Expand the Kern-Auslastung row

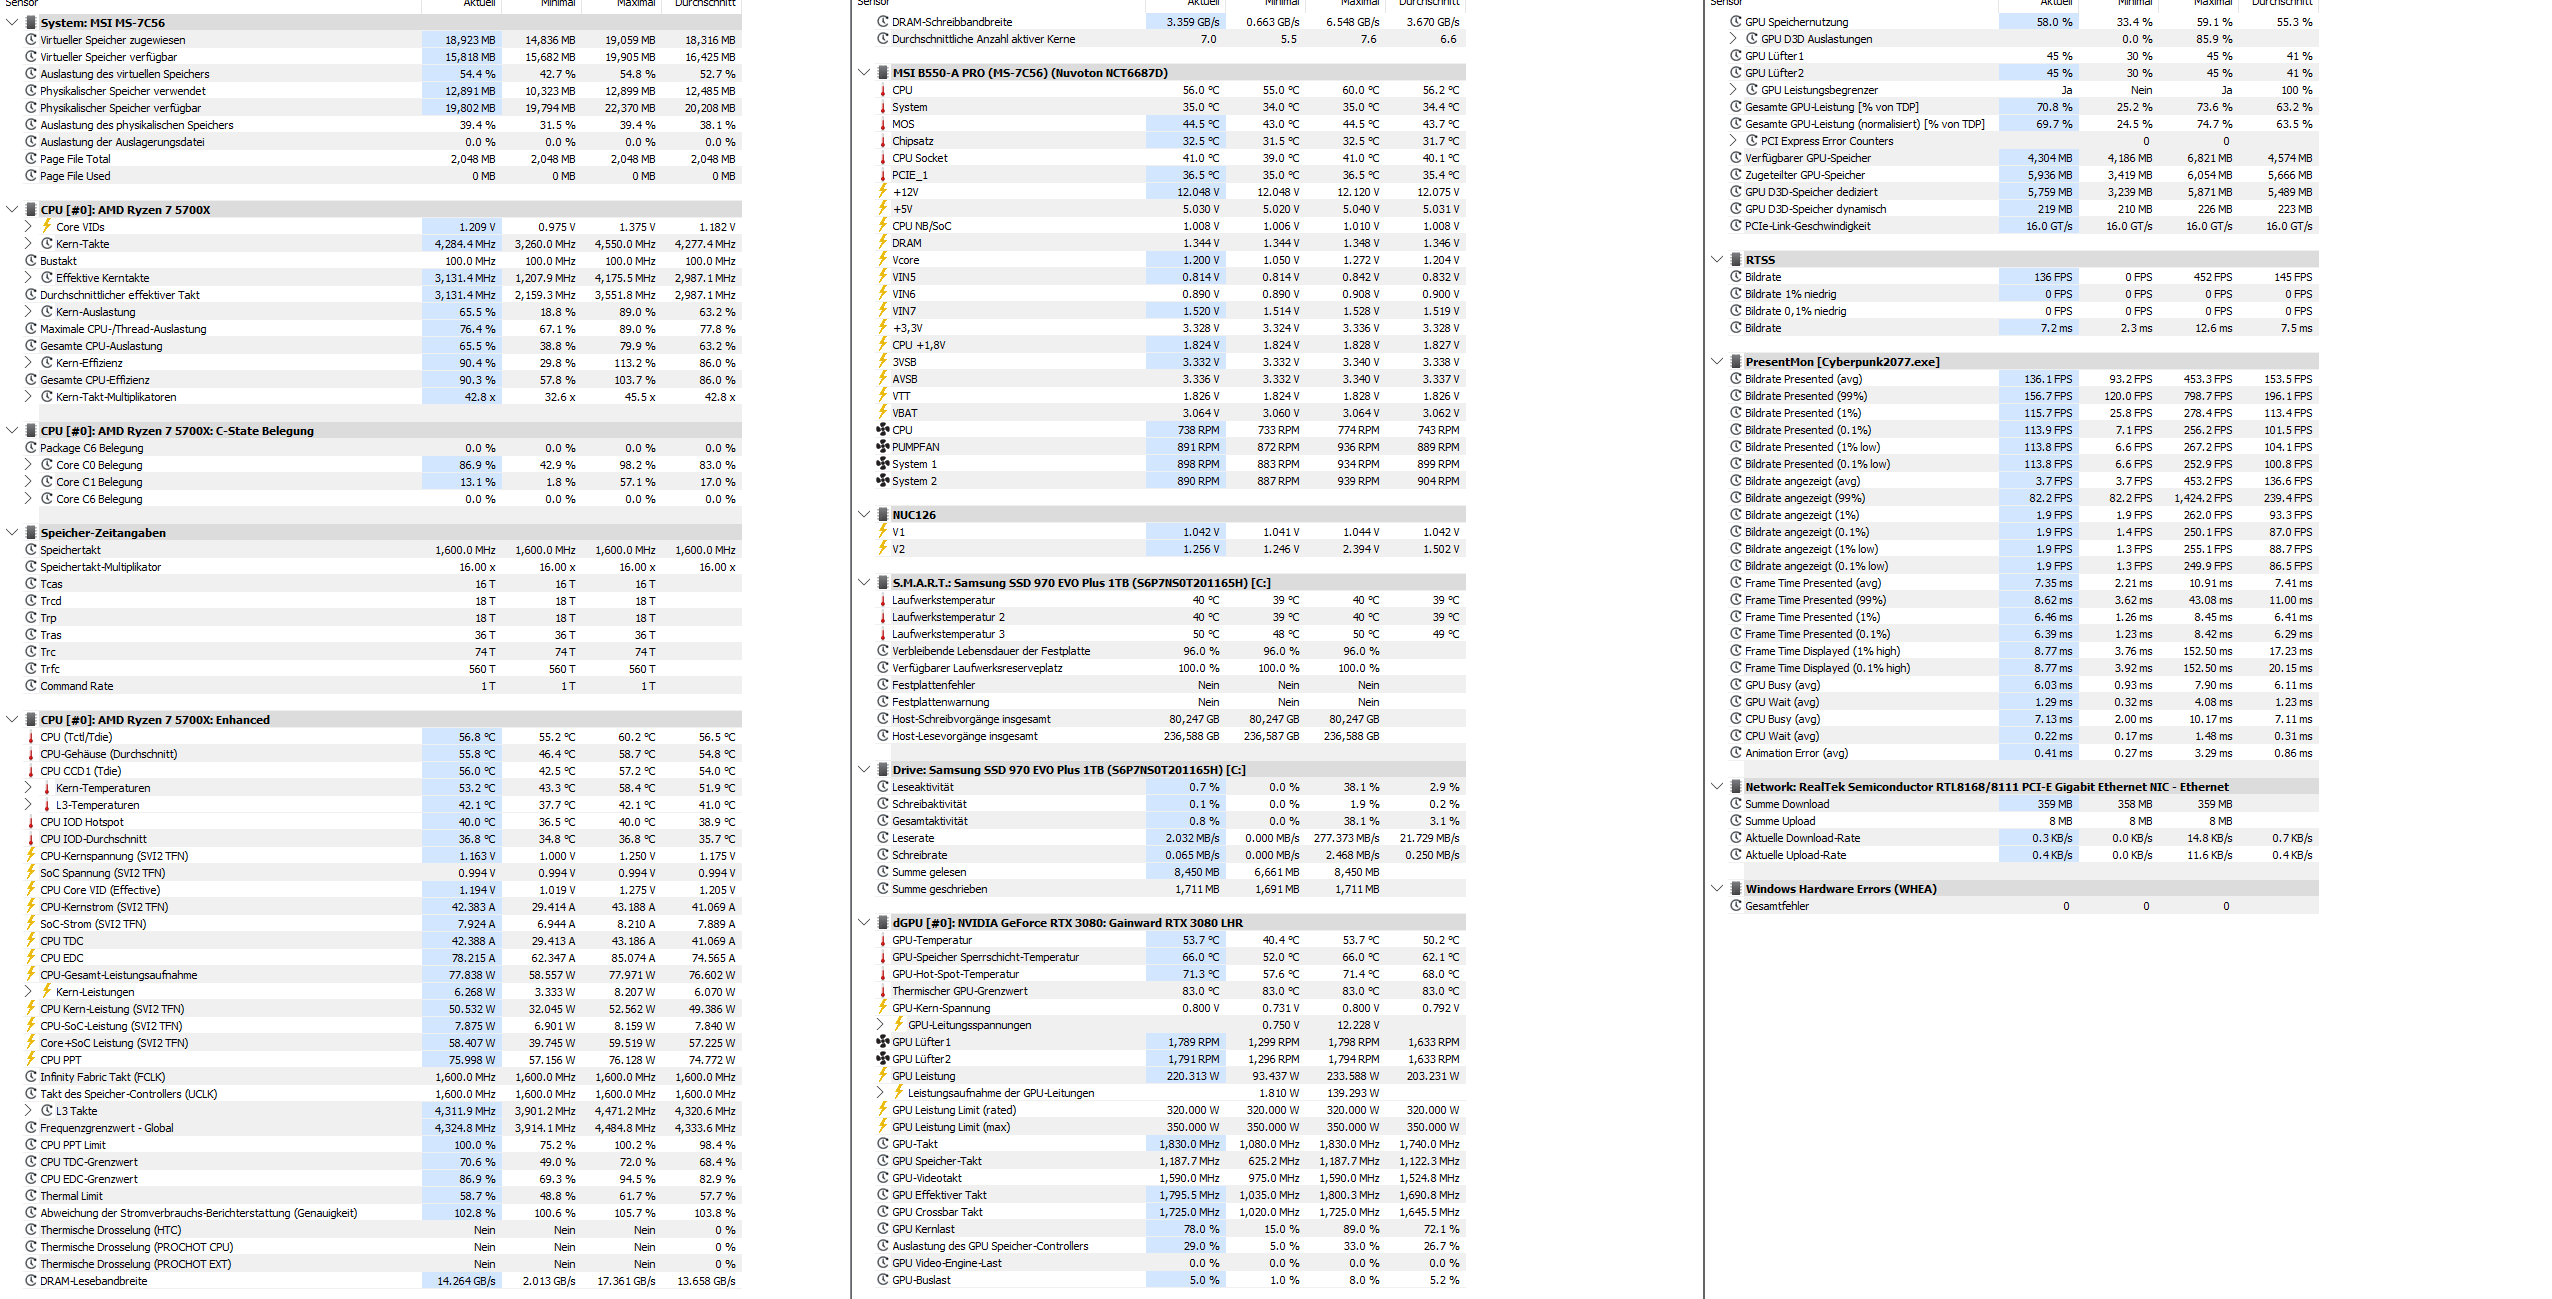coord(28,311)
